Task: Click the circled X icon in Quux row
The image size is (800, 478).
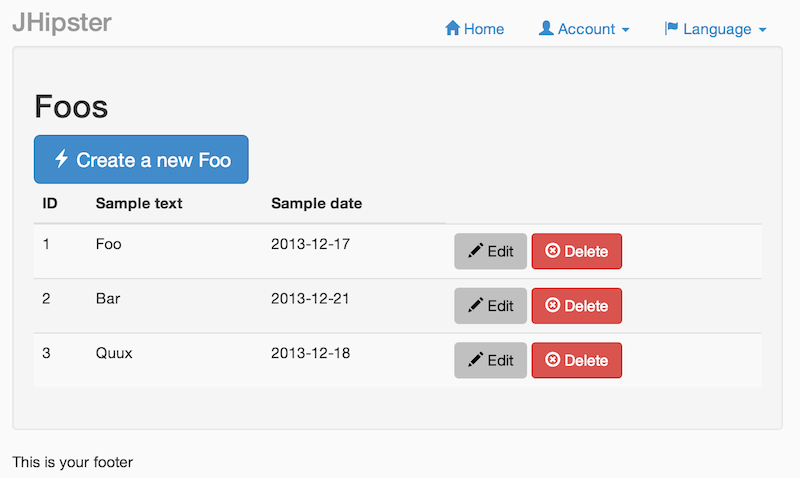Action: (552, 360)
